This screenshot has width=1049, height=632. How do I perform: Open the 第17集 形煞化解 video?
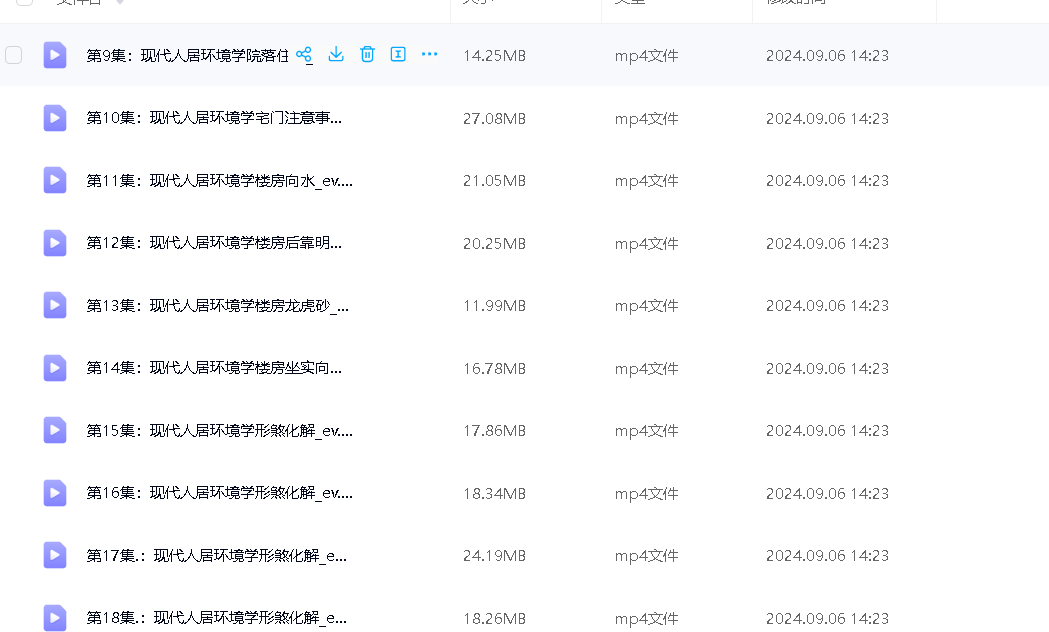pos(217,556)
